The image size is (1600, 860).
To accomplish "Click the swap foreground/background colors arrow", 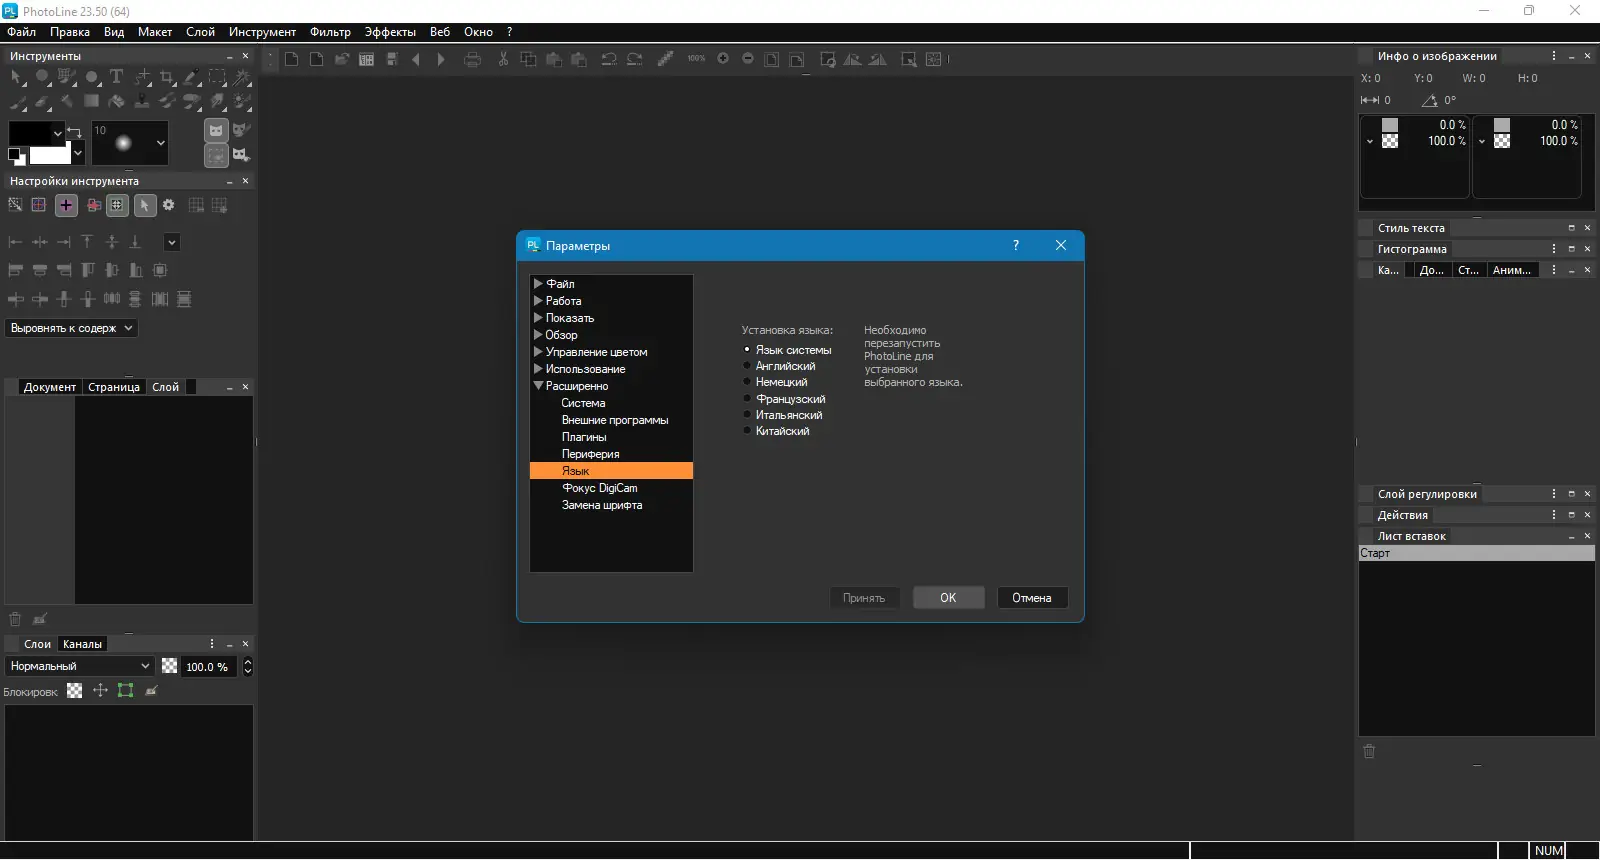I will 74,131.
